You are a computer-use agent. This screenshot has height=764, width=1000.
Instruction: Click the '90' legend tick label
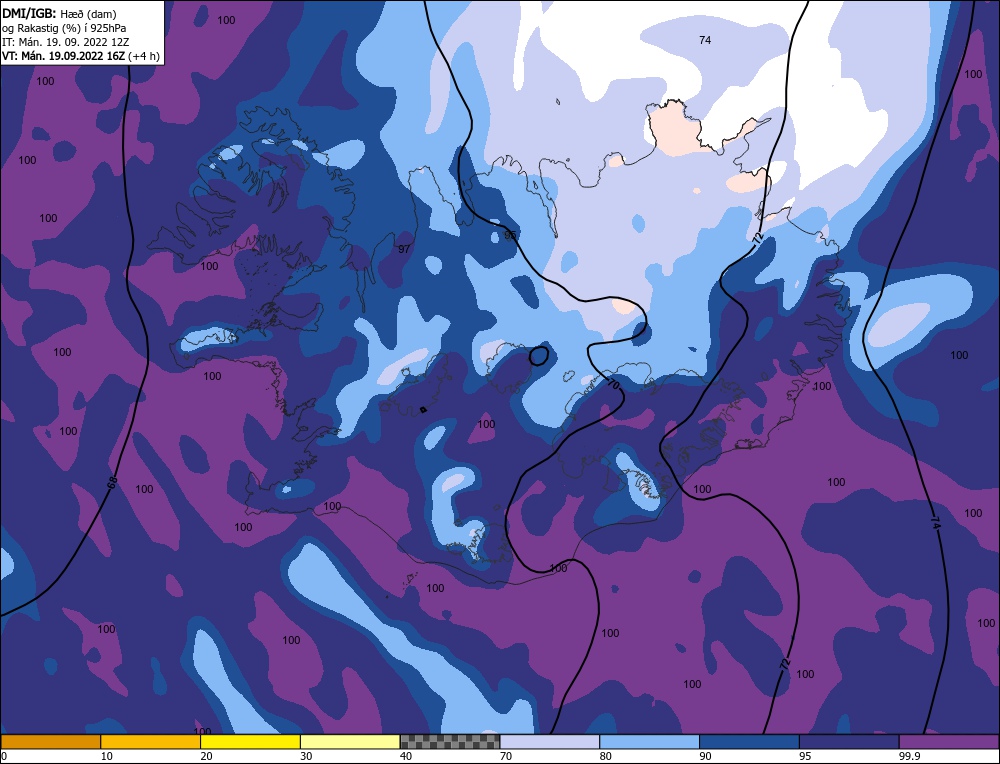point(705,756)
